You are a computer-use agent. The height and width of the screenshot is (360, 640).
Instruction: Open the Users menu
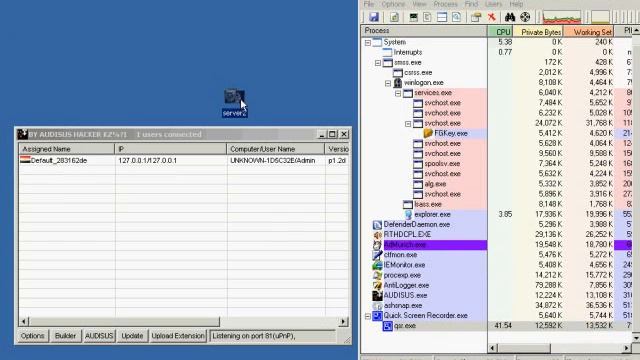(x=493, y=4)
